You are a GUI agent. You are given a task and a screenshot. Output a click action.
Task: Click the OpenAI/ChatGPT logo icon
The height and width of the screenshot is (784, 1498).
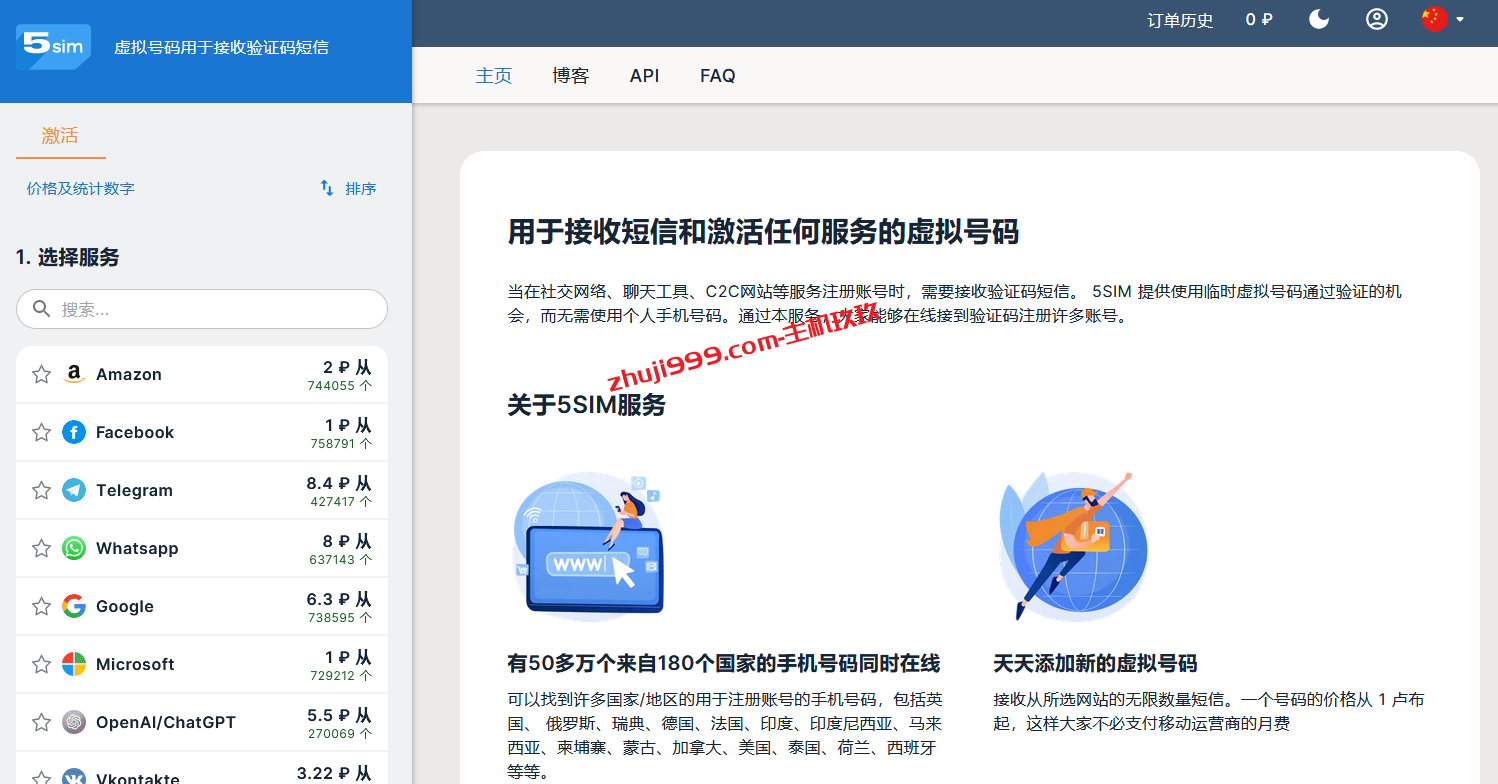(x=74, y=722)
